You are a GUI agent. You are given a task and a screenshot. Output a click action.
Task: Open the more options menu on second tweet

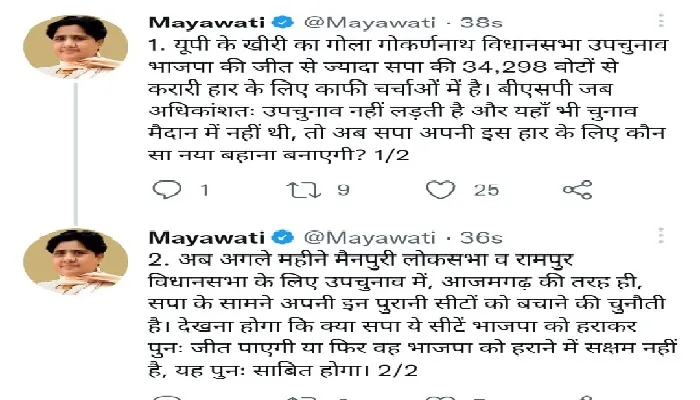click(661, 235)
